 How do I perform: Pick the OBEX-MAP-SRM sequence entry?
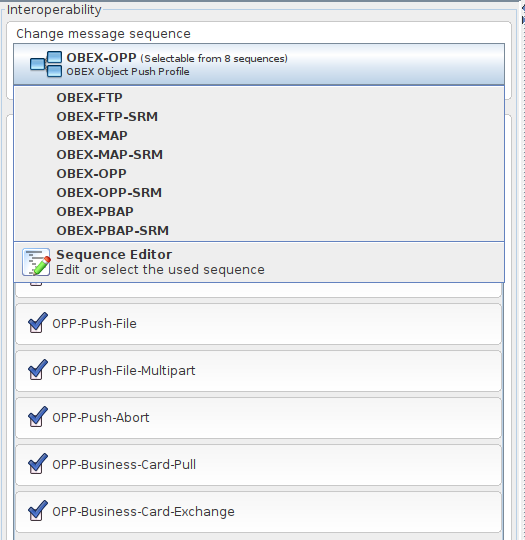click(x=110, y=154)
